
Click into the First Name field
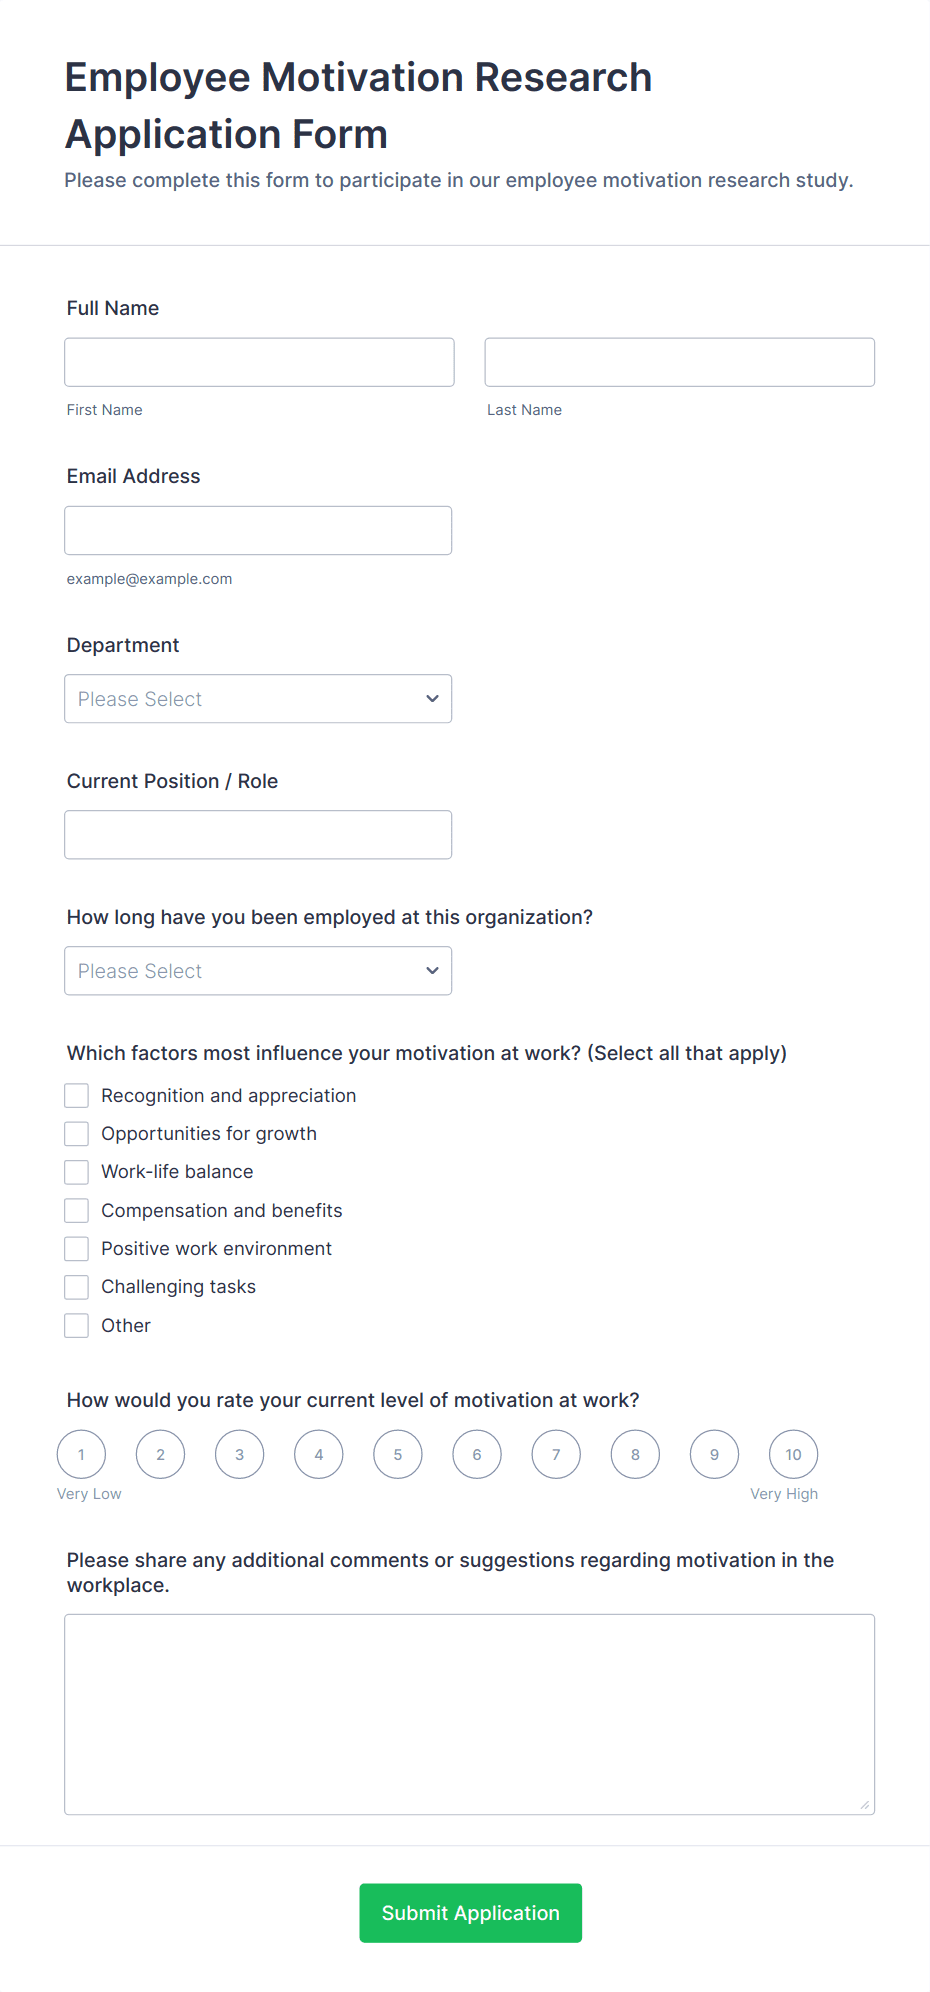point(258,362)
